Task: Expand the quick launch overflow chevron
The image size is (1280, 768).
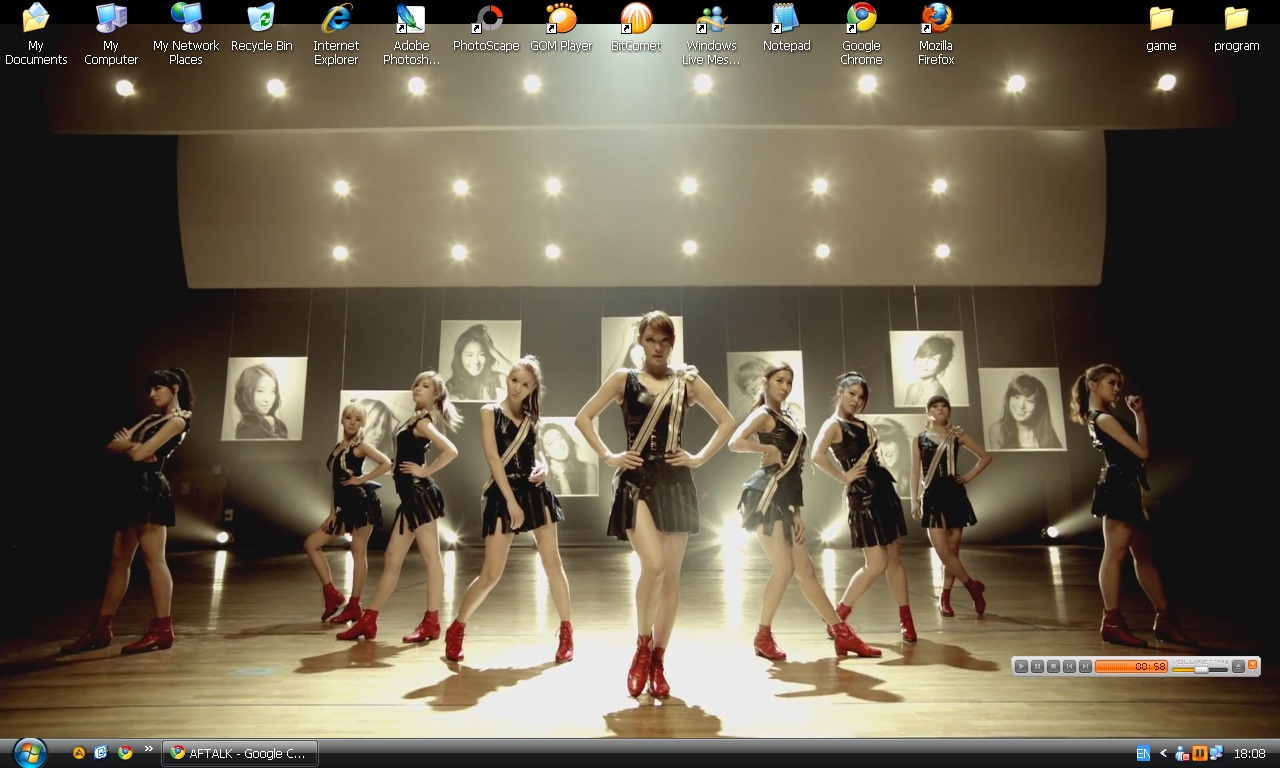Action: click(x=149, y=748)
